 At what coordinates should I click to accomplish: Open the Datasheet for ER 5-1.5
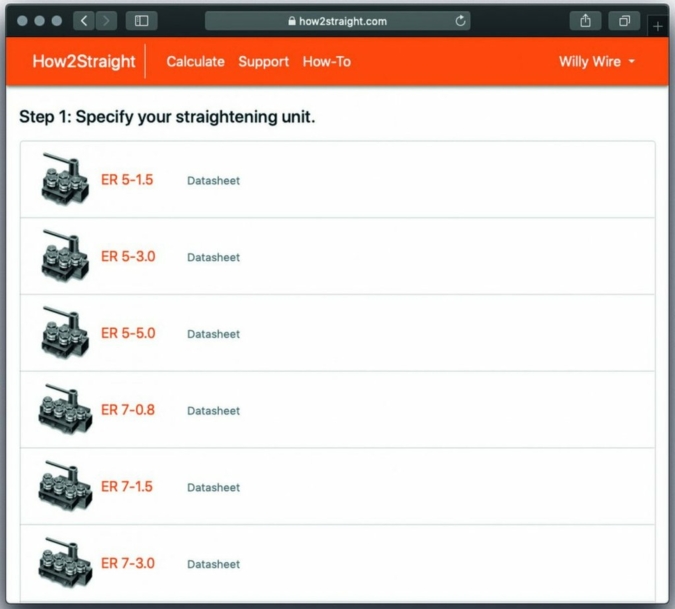click(214, 181)
